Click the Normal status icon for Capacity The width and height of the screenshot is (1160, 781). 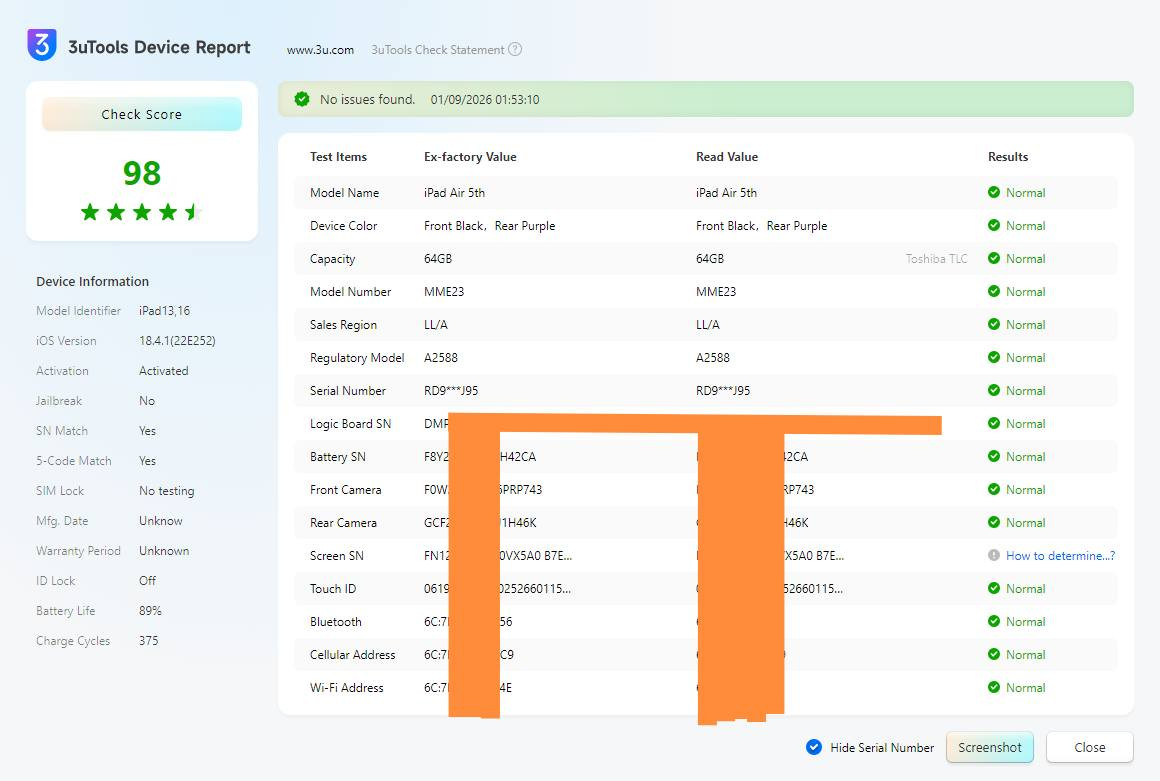993,259
